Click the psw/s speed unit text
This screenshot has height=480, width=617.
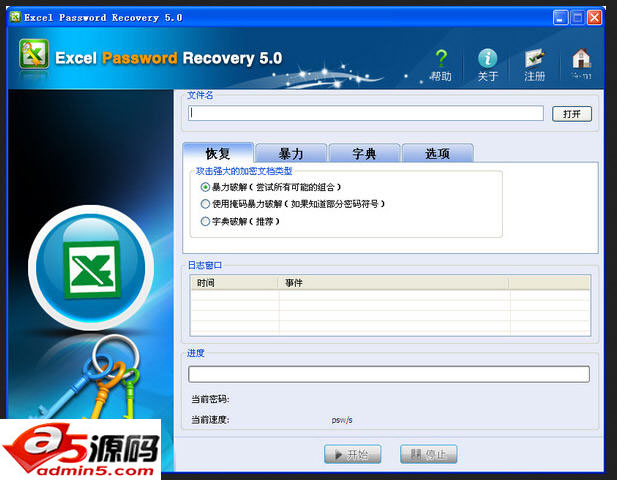342,420
